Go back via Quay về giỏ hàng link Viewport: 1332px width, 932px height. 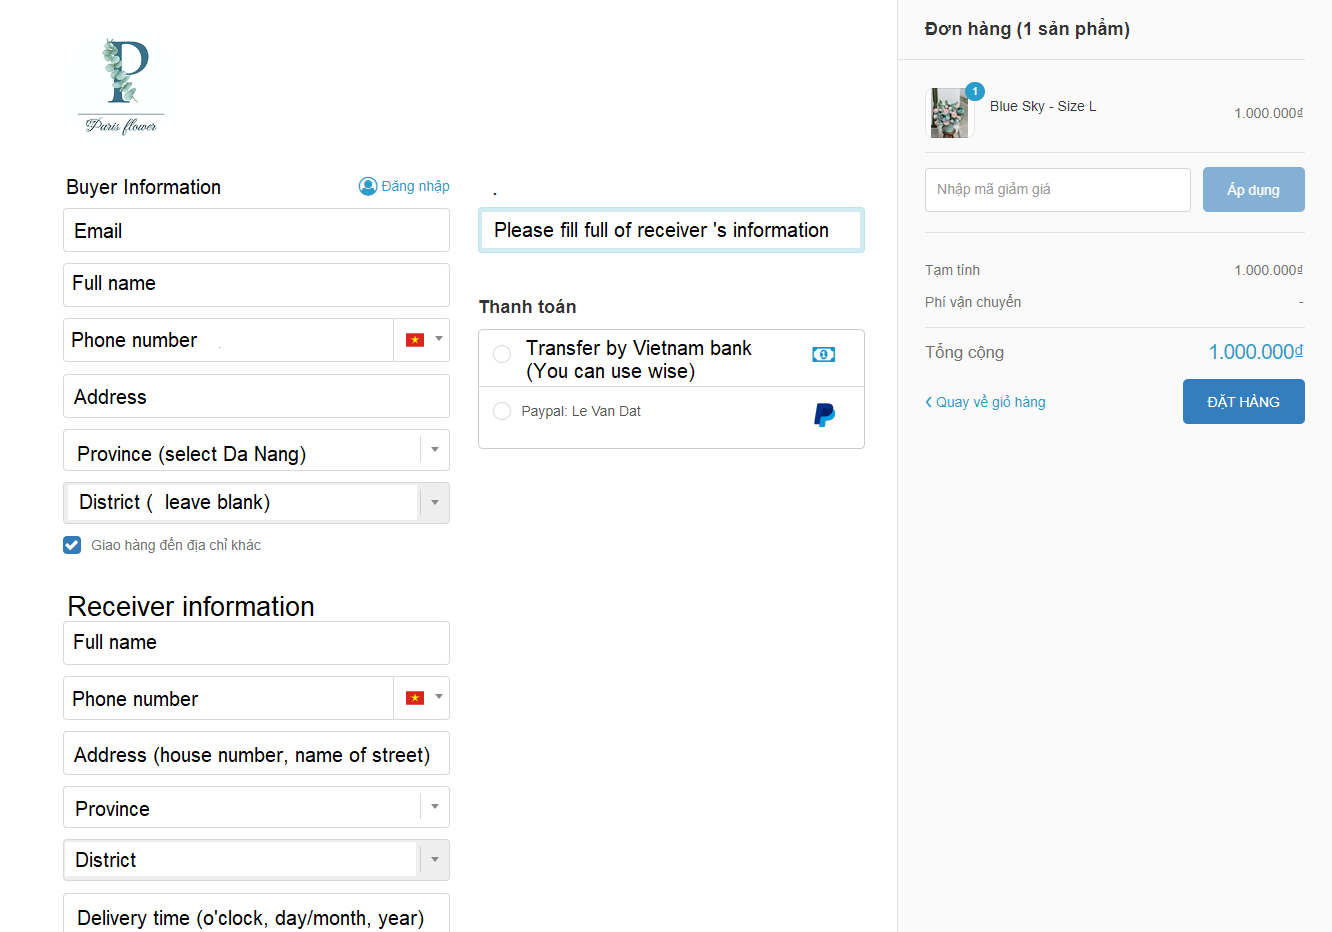986,402
